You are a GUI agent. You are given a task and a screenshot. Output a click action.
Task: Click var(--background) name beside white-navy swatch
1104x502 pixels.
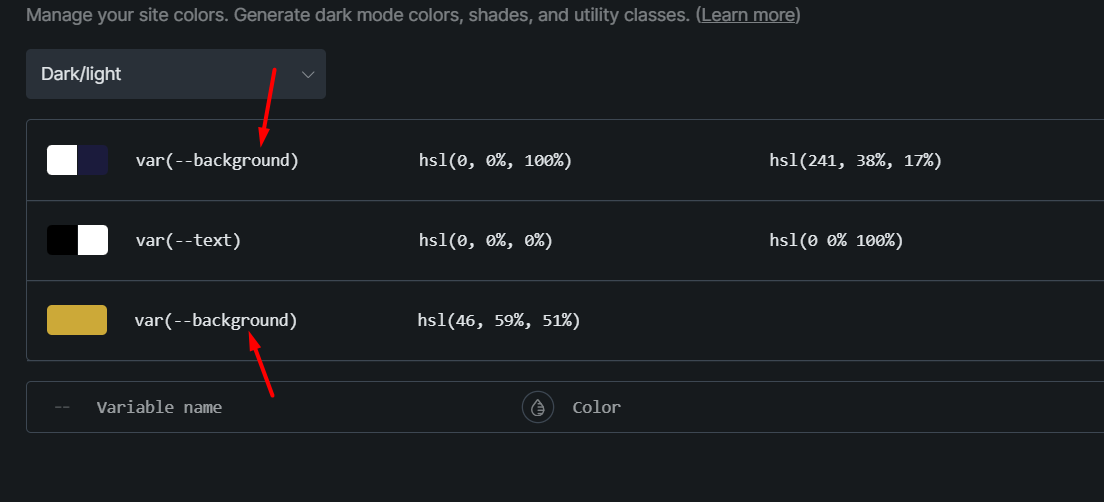tap(217, 160)
